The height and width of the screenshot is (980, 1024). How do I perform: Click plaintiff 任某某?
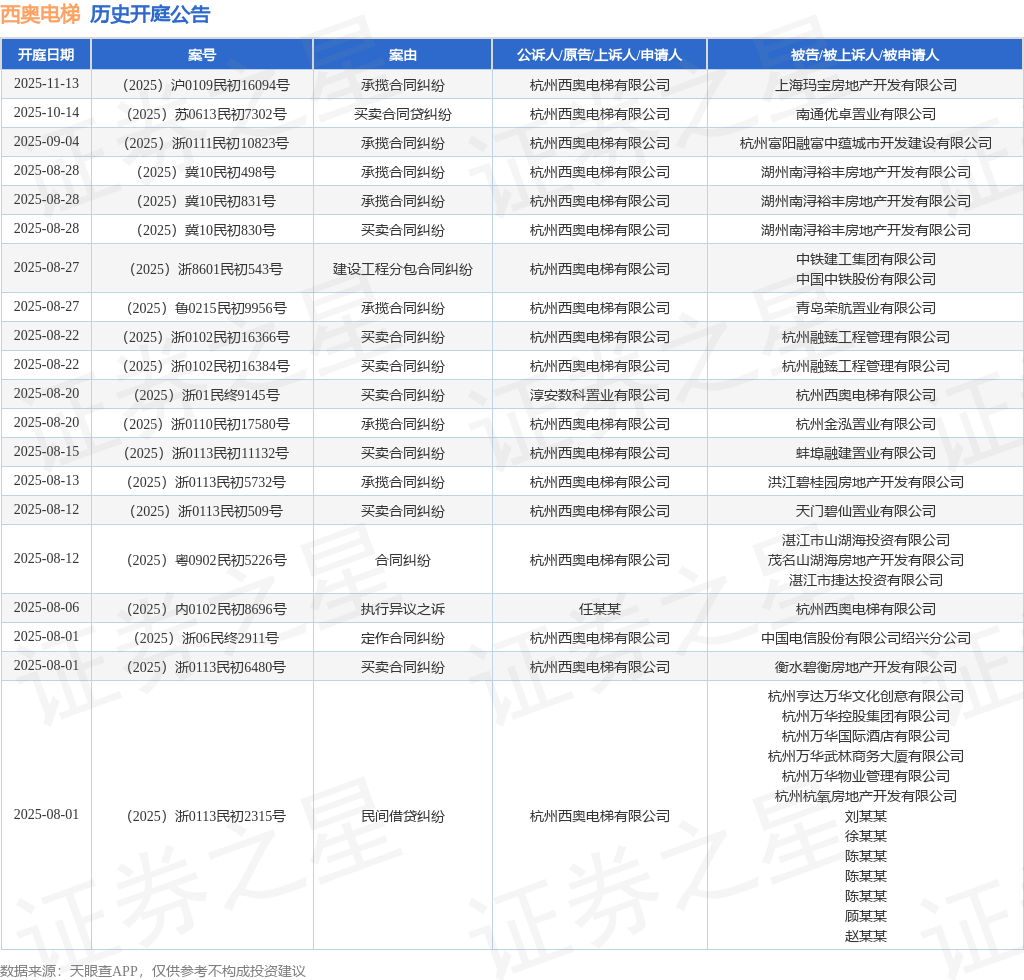(600, 609)
